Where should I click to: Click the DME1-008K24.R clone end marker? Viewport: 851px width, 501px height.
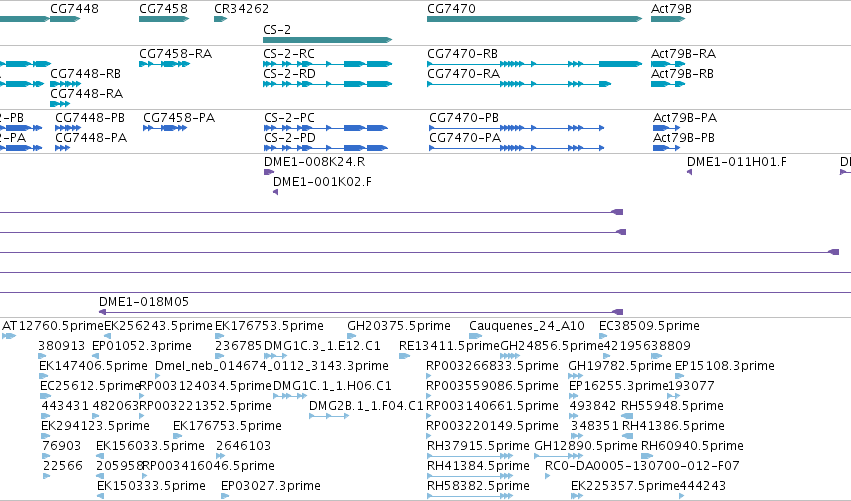click(269, 172)
